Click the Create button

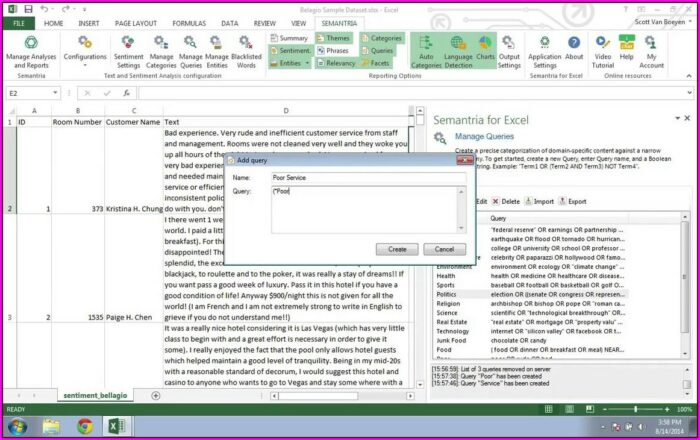(397, 249)
